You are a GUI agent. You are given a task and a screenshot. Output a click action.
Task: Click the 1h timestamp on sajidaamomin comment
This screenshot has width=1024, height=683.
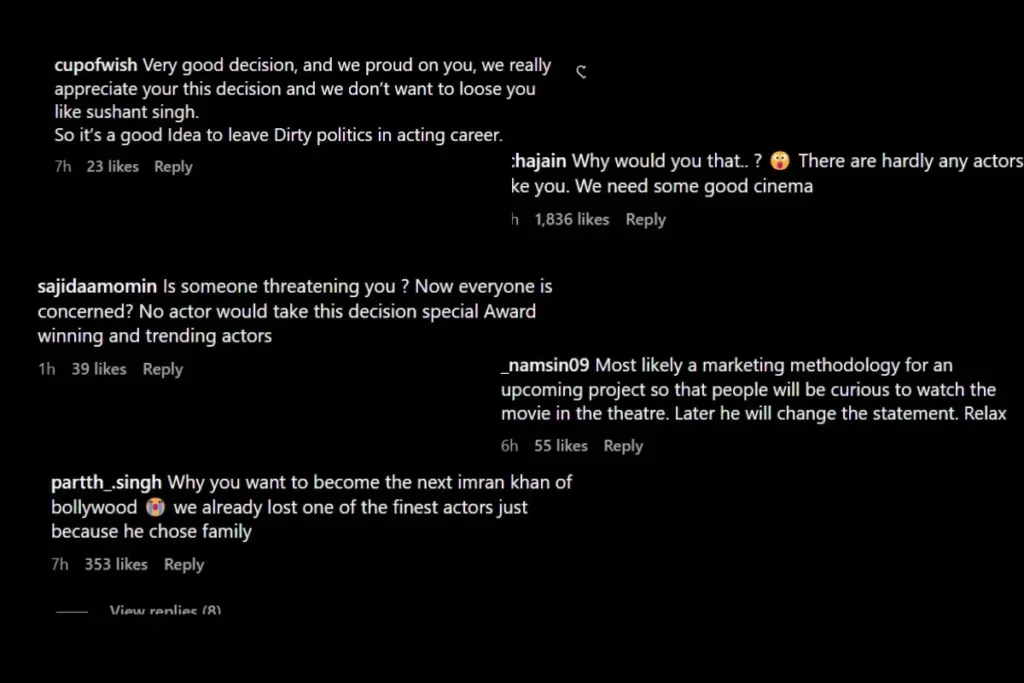pos(46,369)
